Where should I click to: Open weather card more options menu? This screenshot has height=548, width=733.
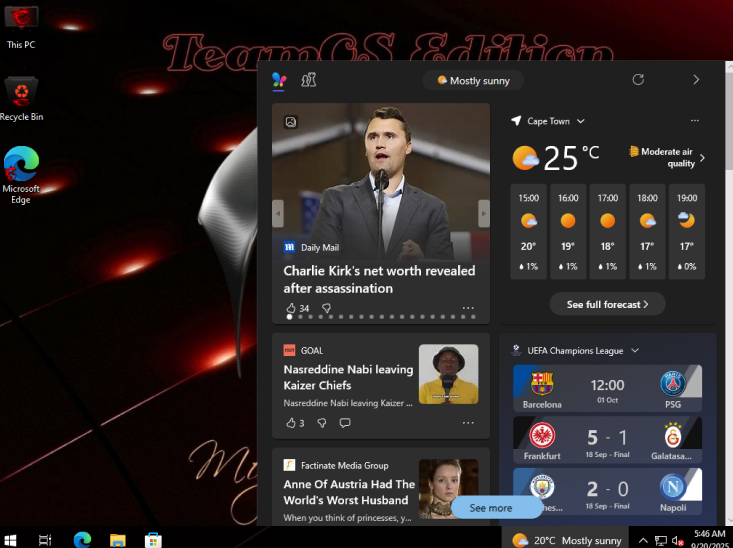tap(695, 121)
